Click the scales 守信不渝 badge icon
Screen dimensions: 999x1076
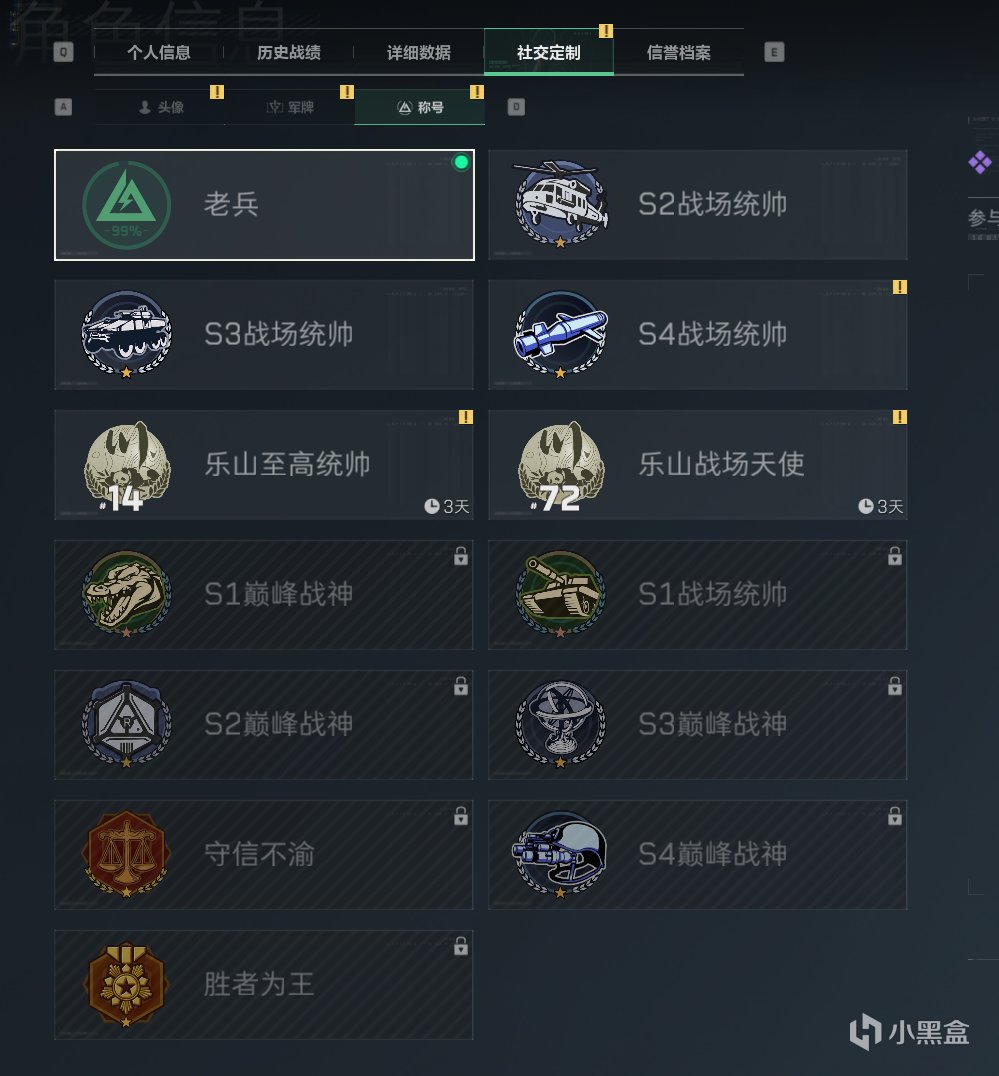[126, 854]
